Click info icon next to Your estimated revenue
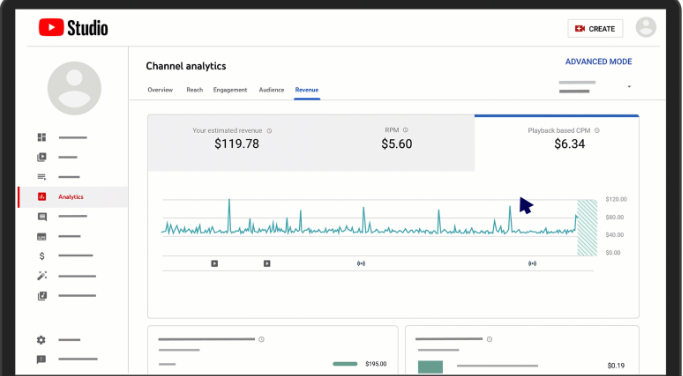 269,131
